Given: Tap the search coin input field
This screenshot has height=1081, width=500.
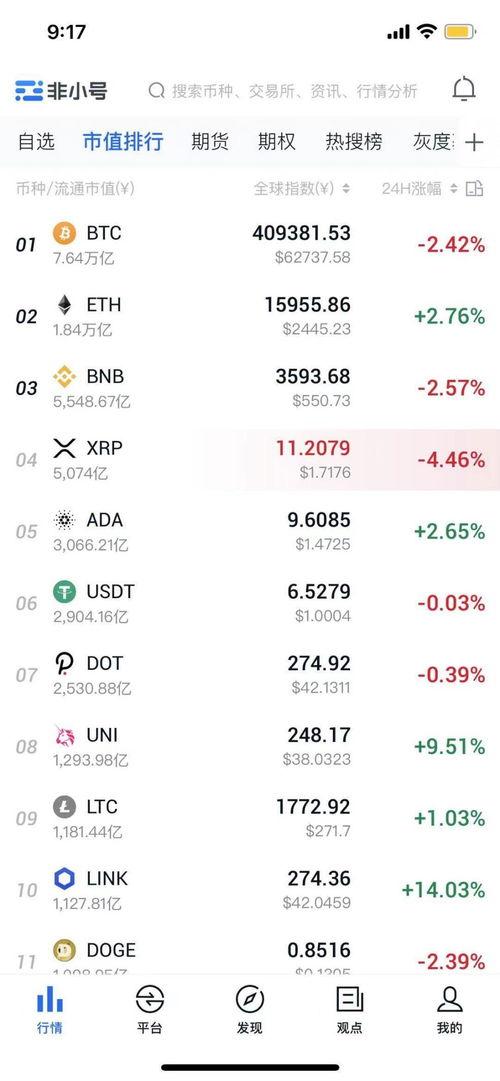Looking at the screenshot, I should pyautogui.click(x=283, y=90).
